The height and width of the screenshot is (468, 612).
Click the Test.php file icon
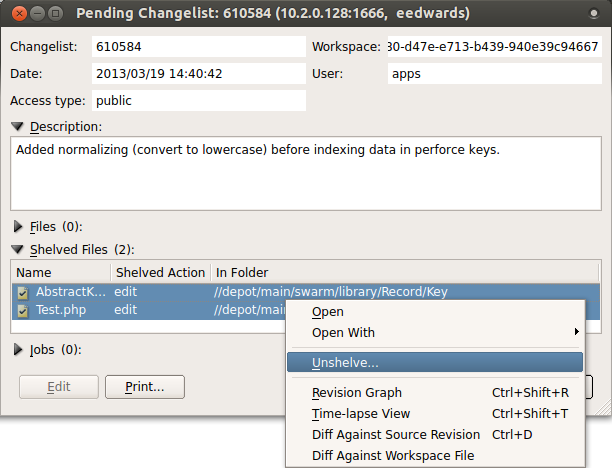23,310
